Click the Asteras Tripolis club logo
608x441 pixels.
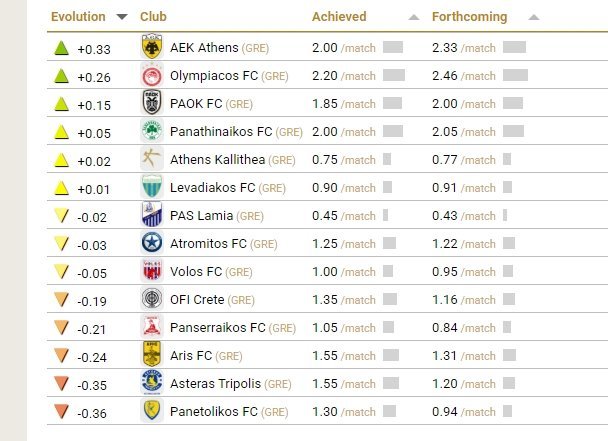(152, 382)
